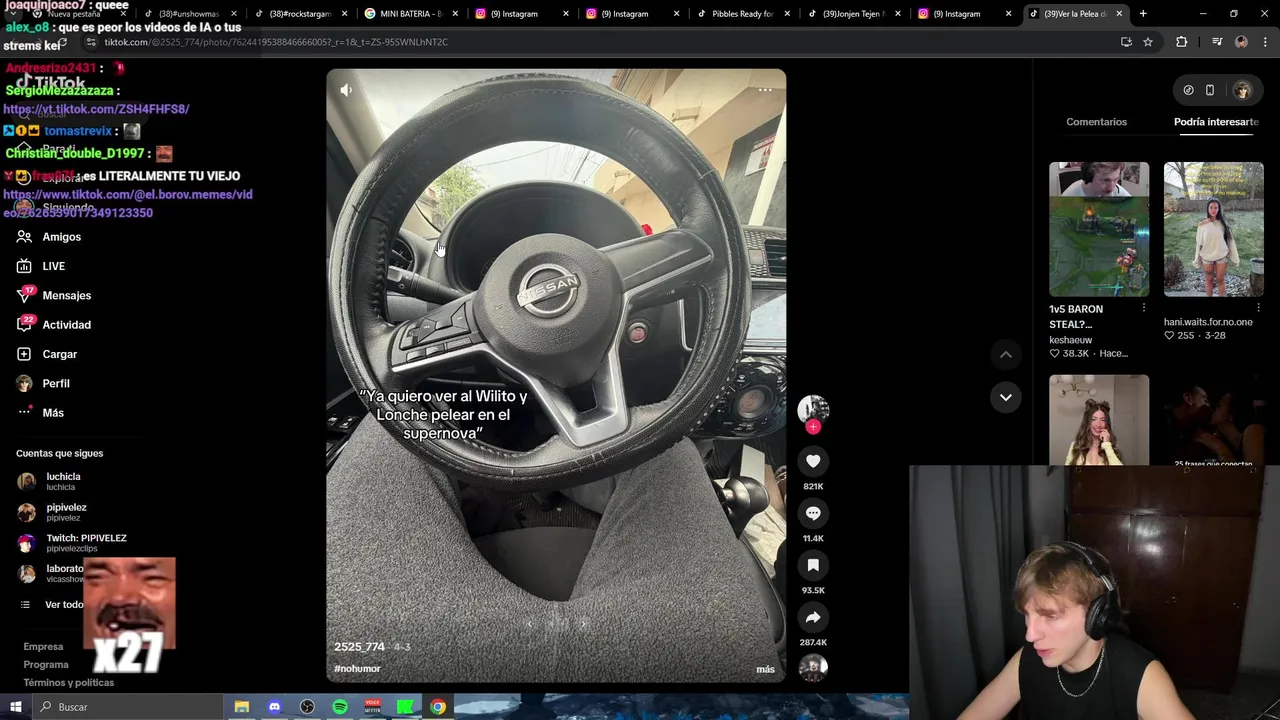This screenshot has width=1280, height=720.
Task: Open options for the hani.waits.for.no.one card
Action: pyautogui.click(x=1258, y=308)
